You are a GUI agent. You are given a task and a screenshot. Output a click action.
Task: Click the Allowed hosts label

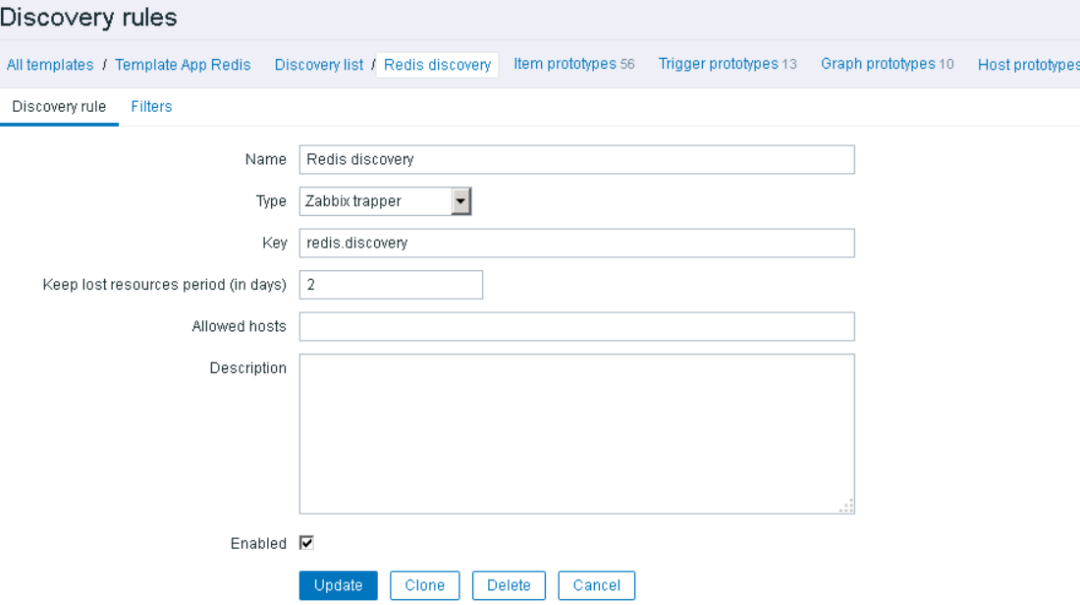click(x=238, y=327)
